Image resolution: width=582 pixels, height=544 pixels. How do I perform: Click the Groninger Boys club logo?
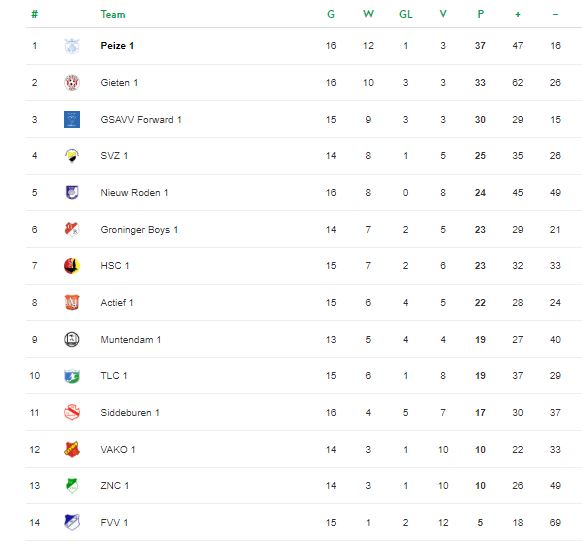point(72,229)
